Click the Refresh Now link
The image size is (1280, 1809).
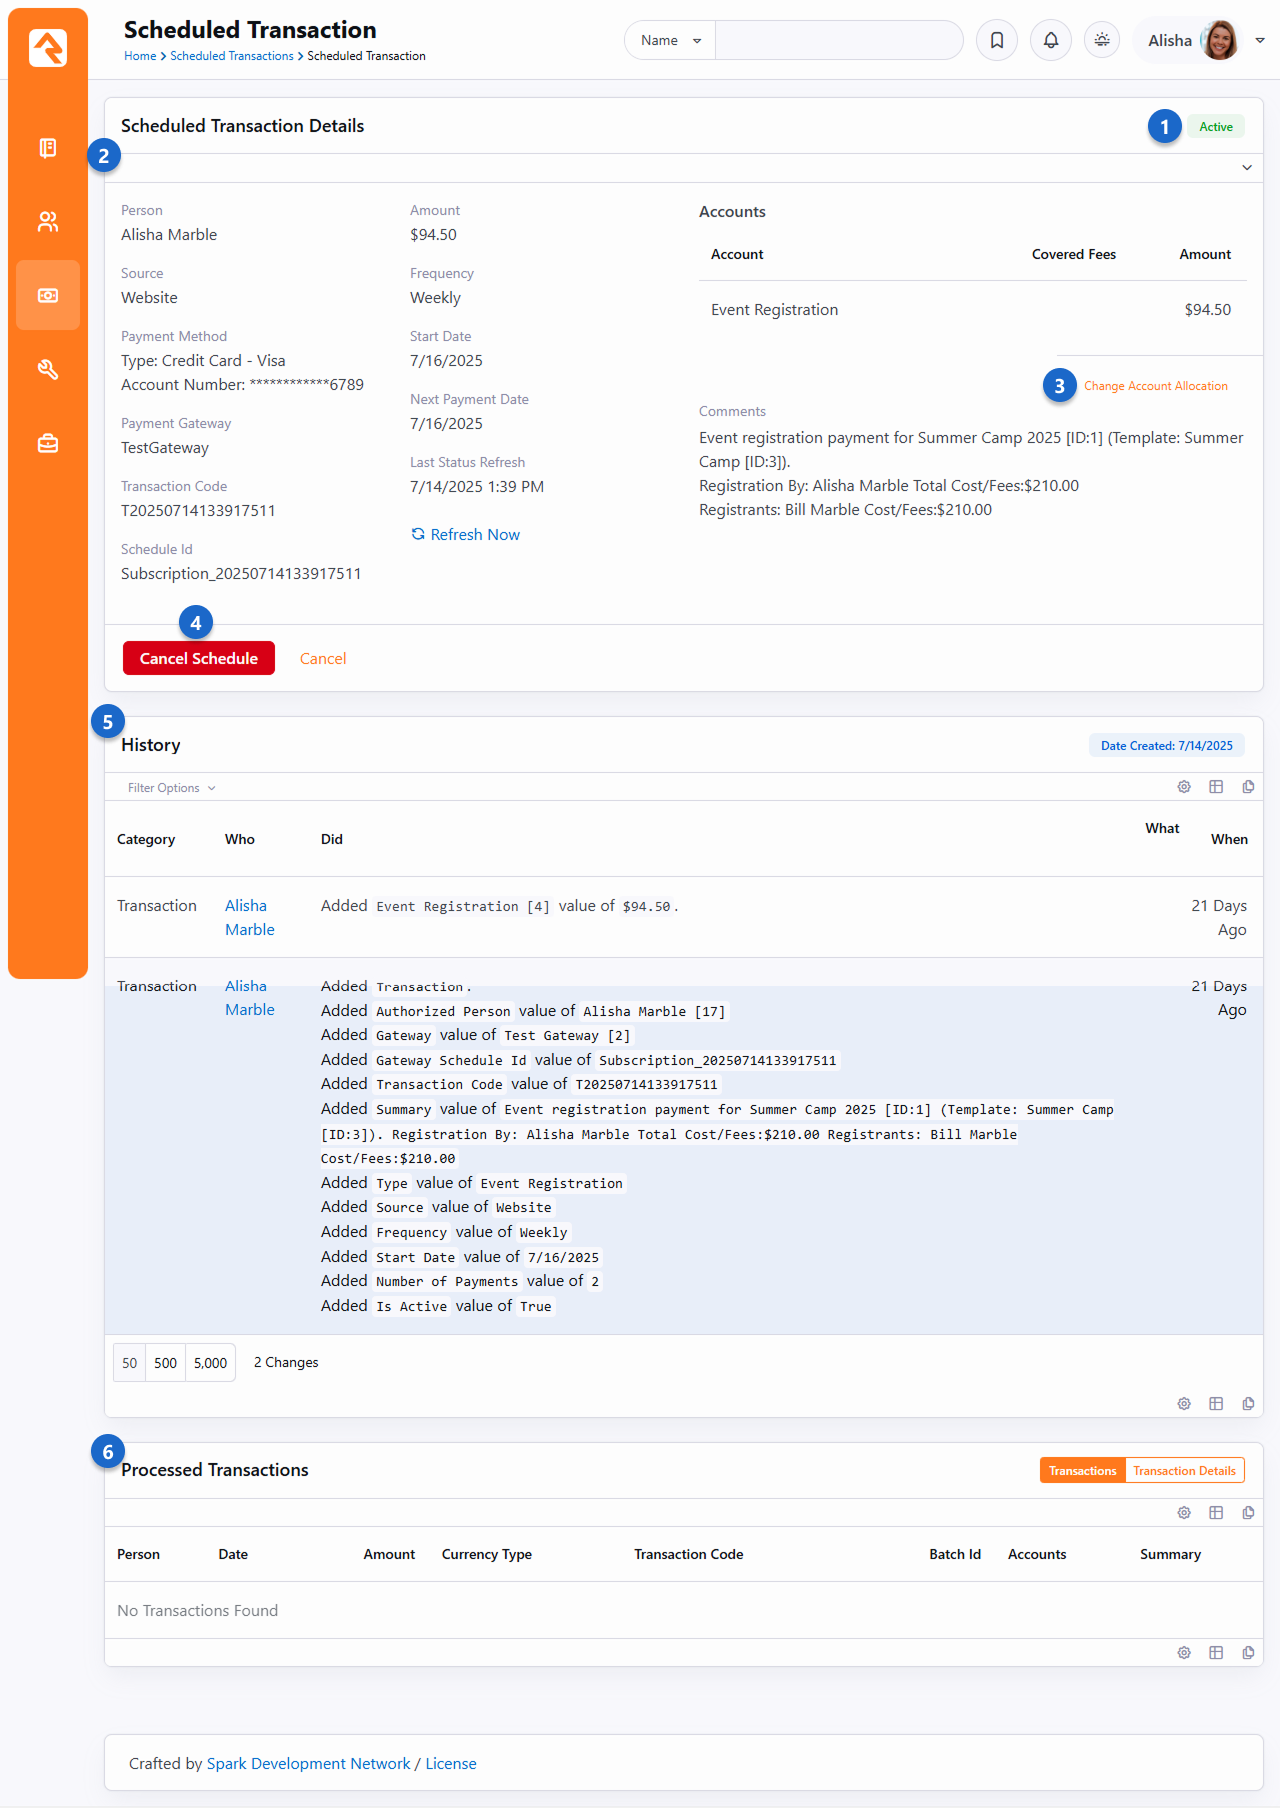(466, 535)
